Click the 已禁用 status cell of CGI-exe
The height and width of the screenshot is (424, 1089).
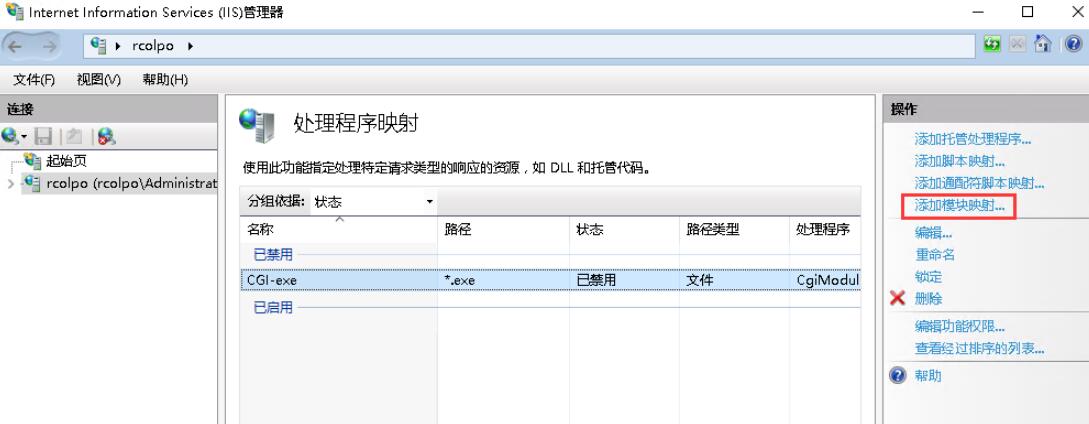[x=596, y=280]
